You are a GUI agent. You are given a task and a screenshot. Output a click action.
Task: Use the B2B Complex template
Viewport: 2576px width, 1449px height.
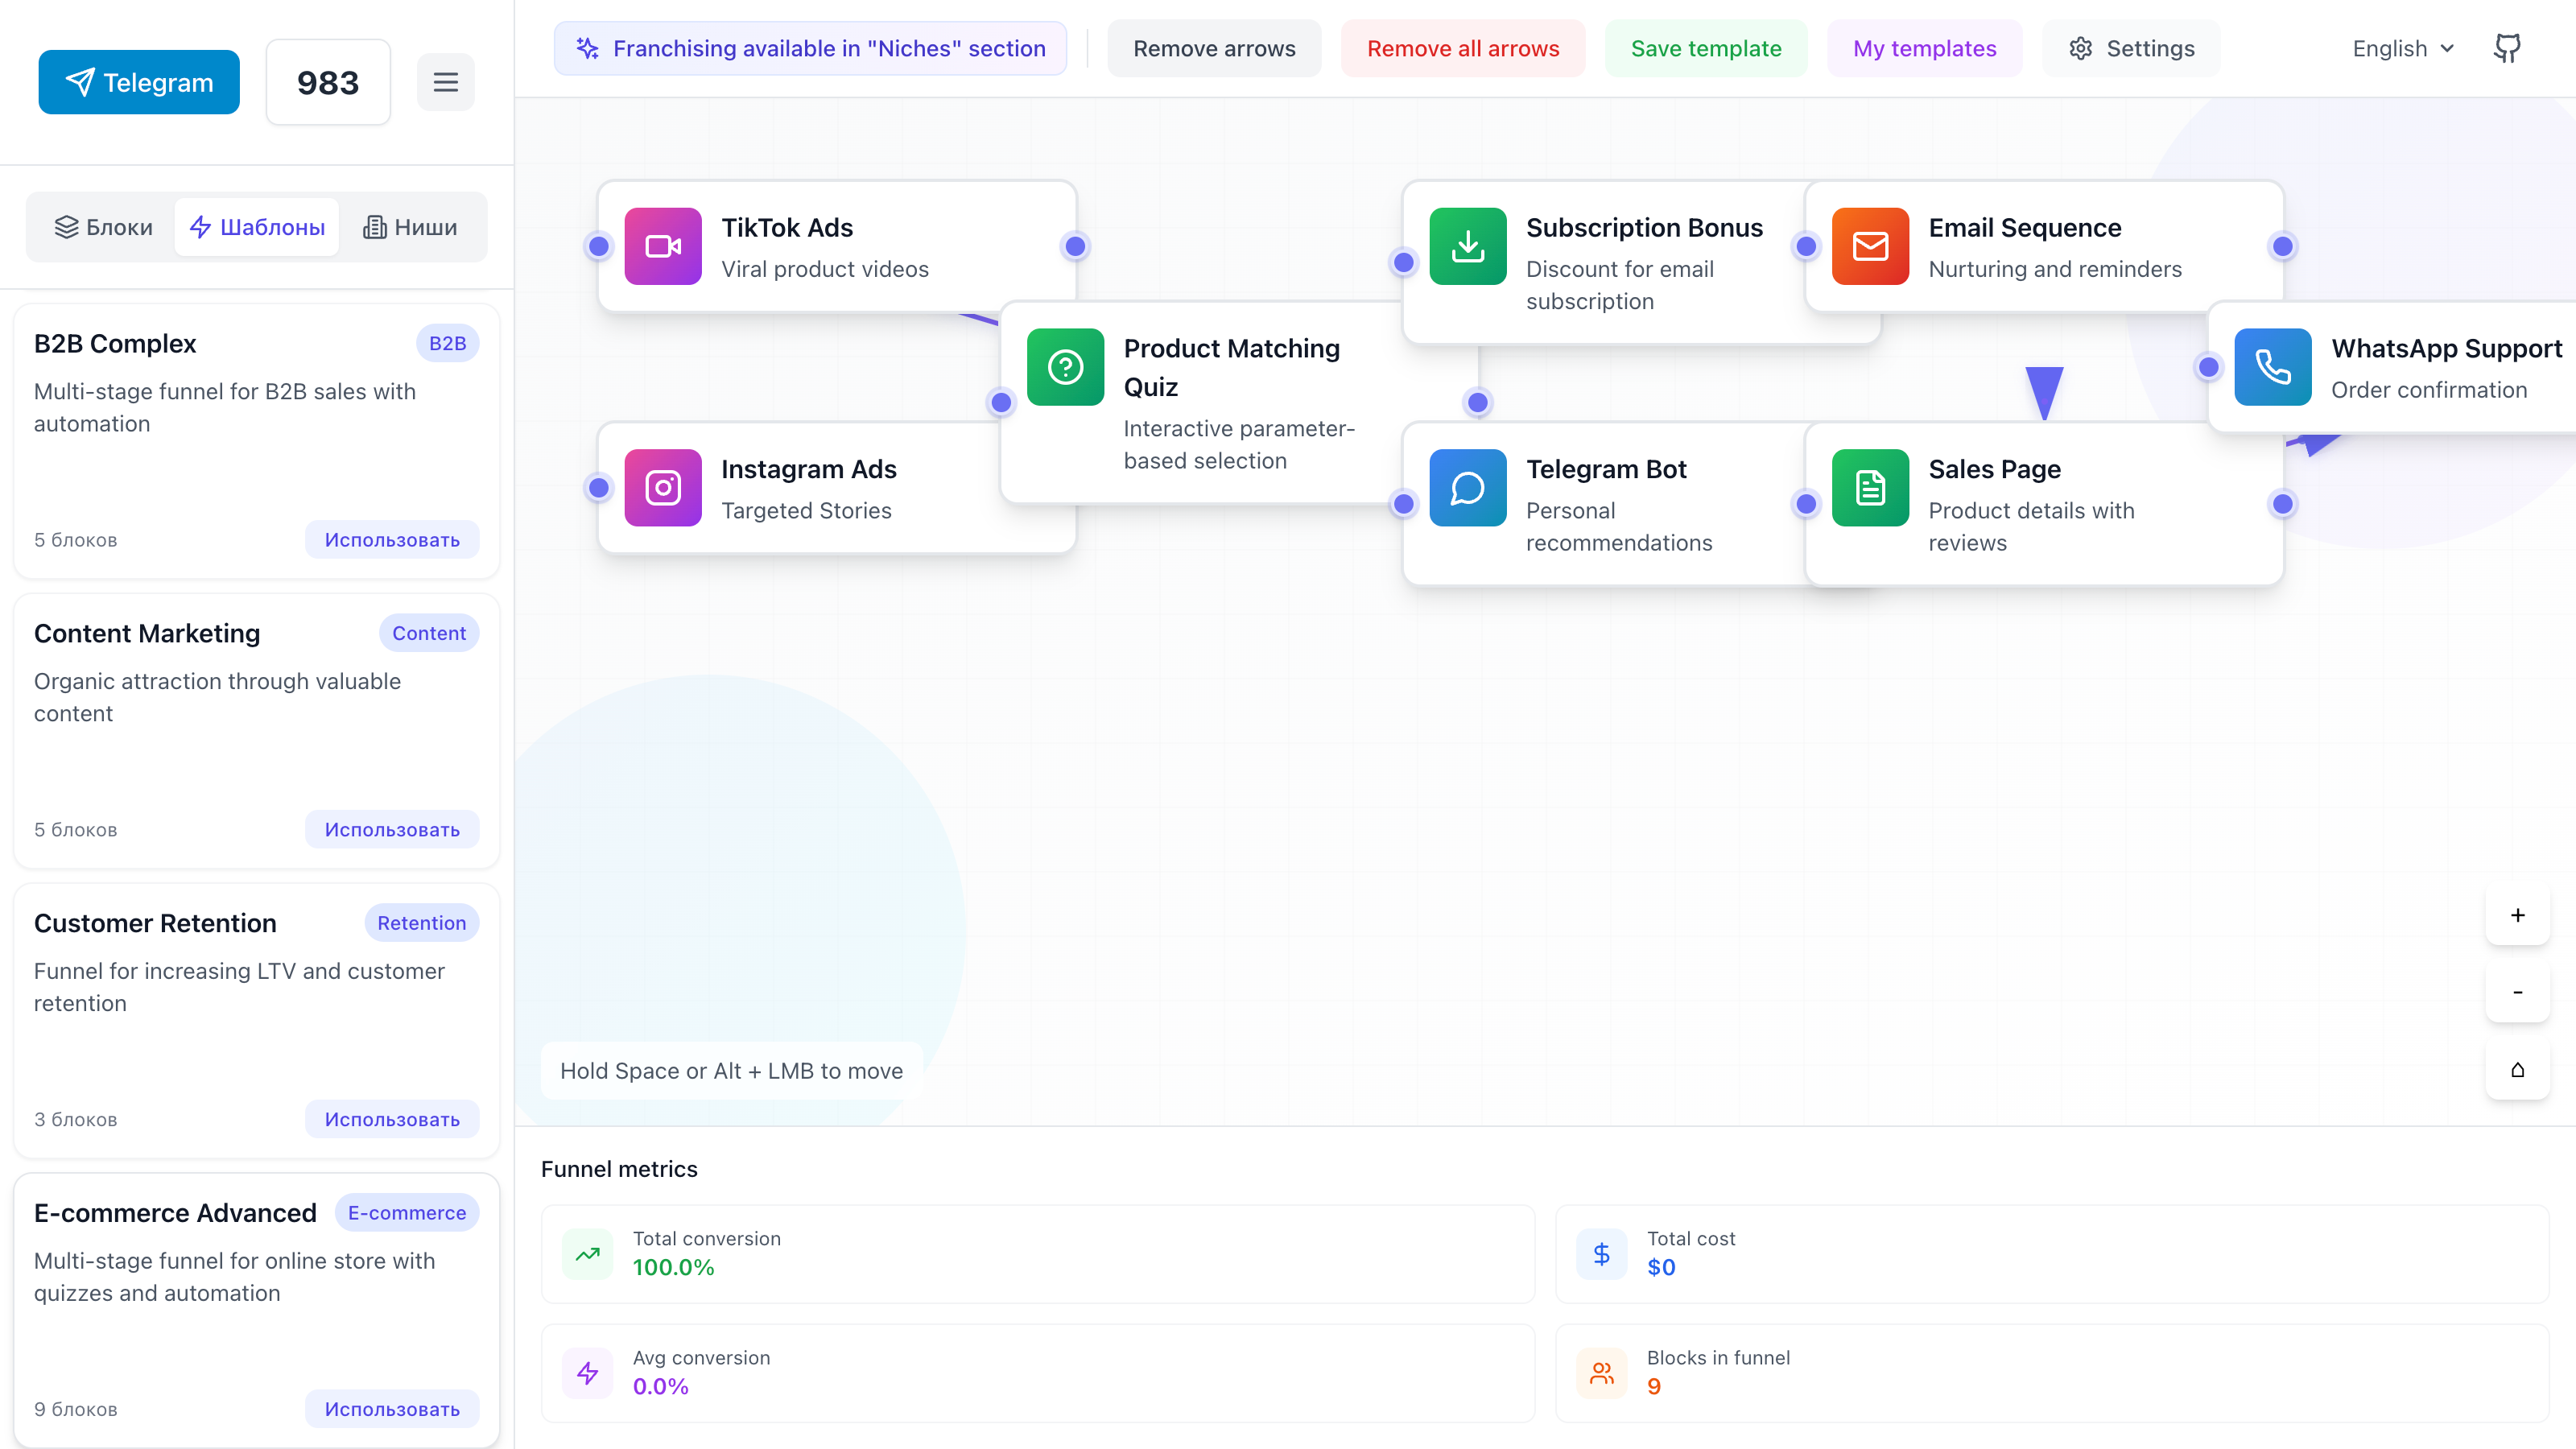[392, 539]
